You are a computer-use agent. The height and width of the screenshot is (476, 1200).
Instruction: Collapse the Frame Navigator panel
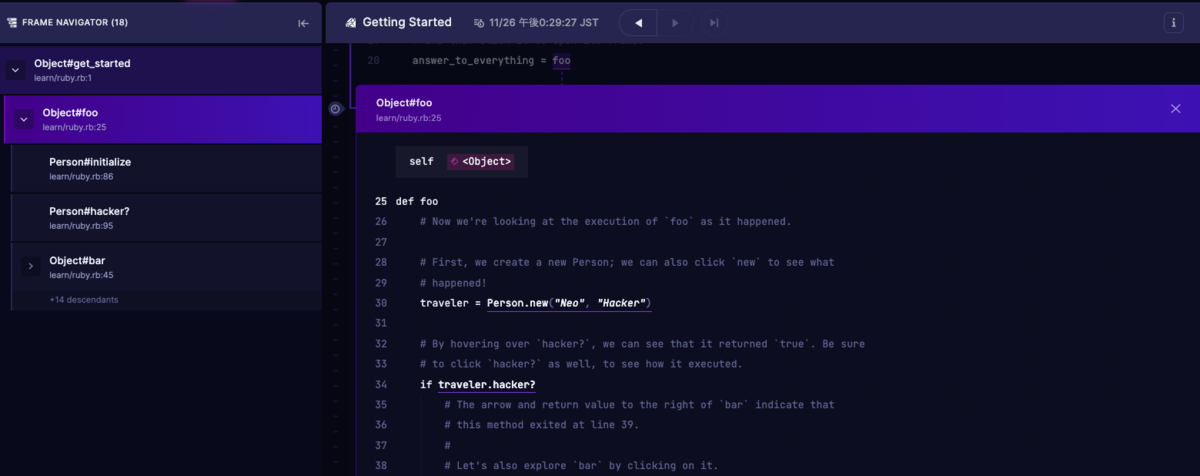[x=303, y=23]
